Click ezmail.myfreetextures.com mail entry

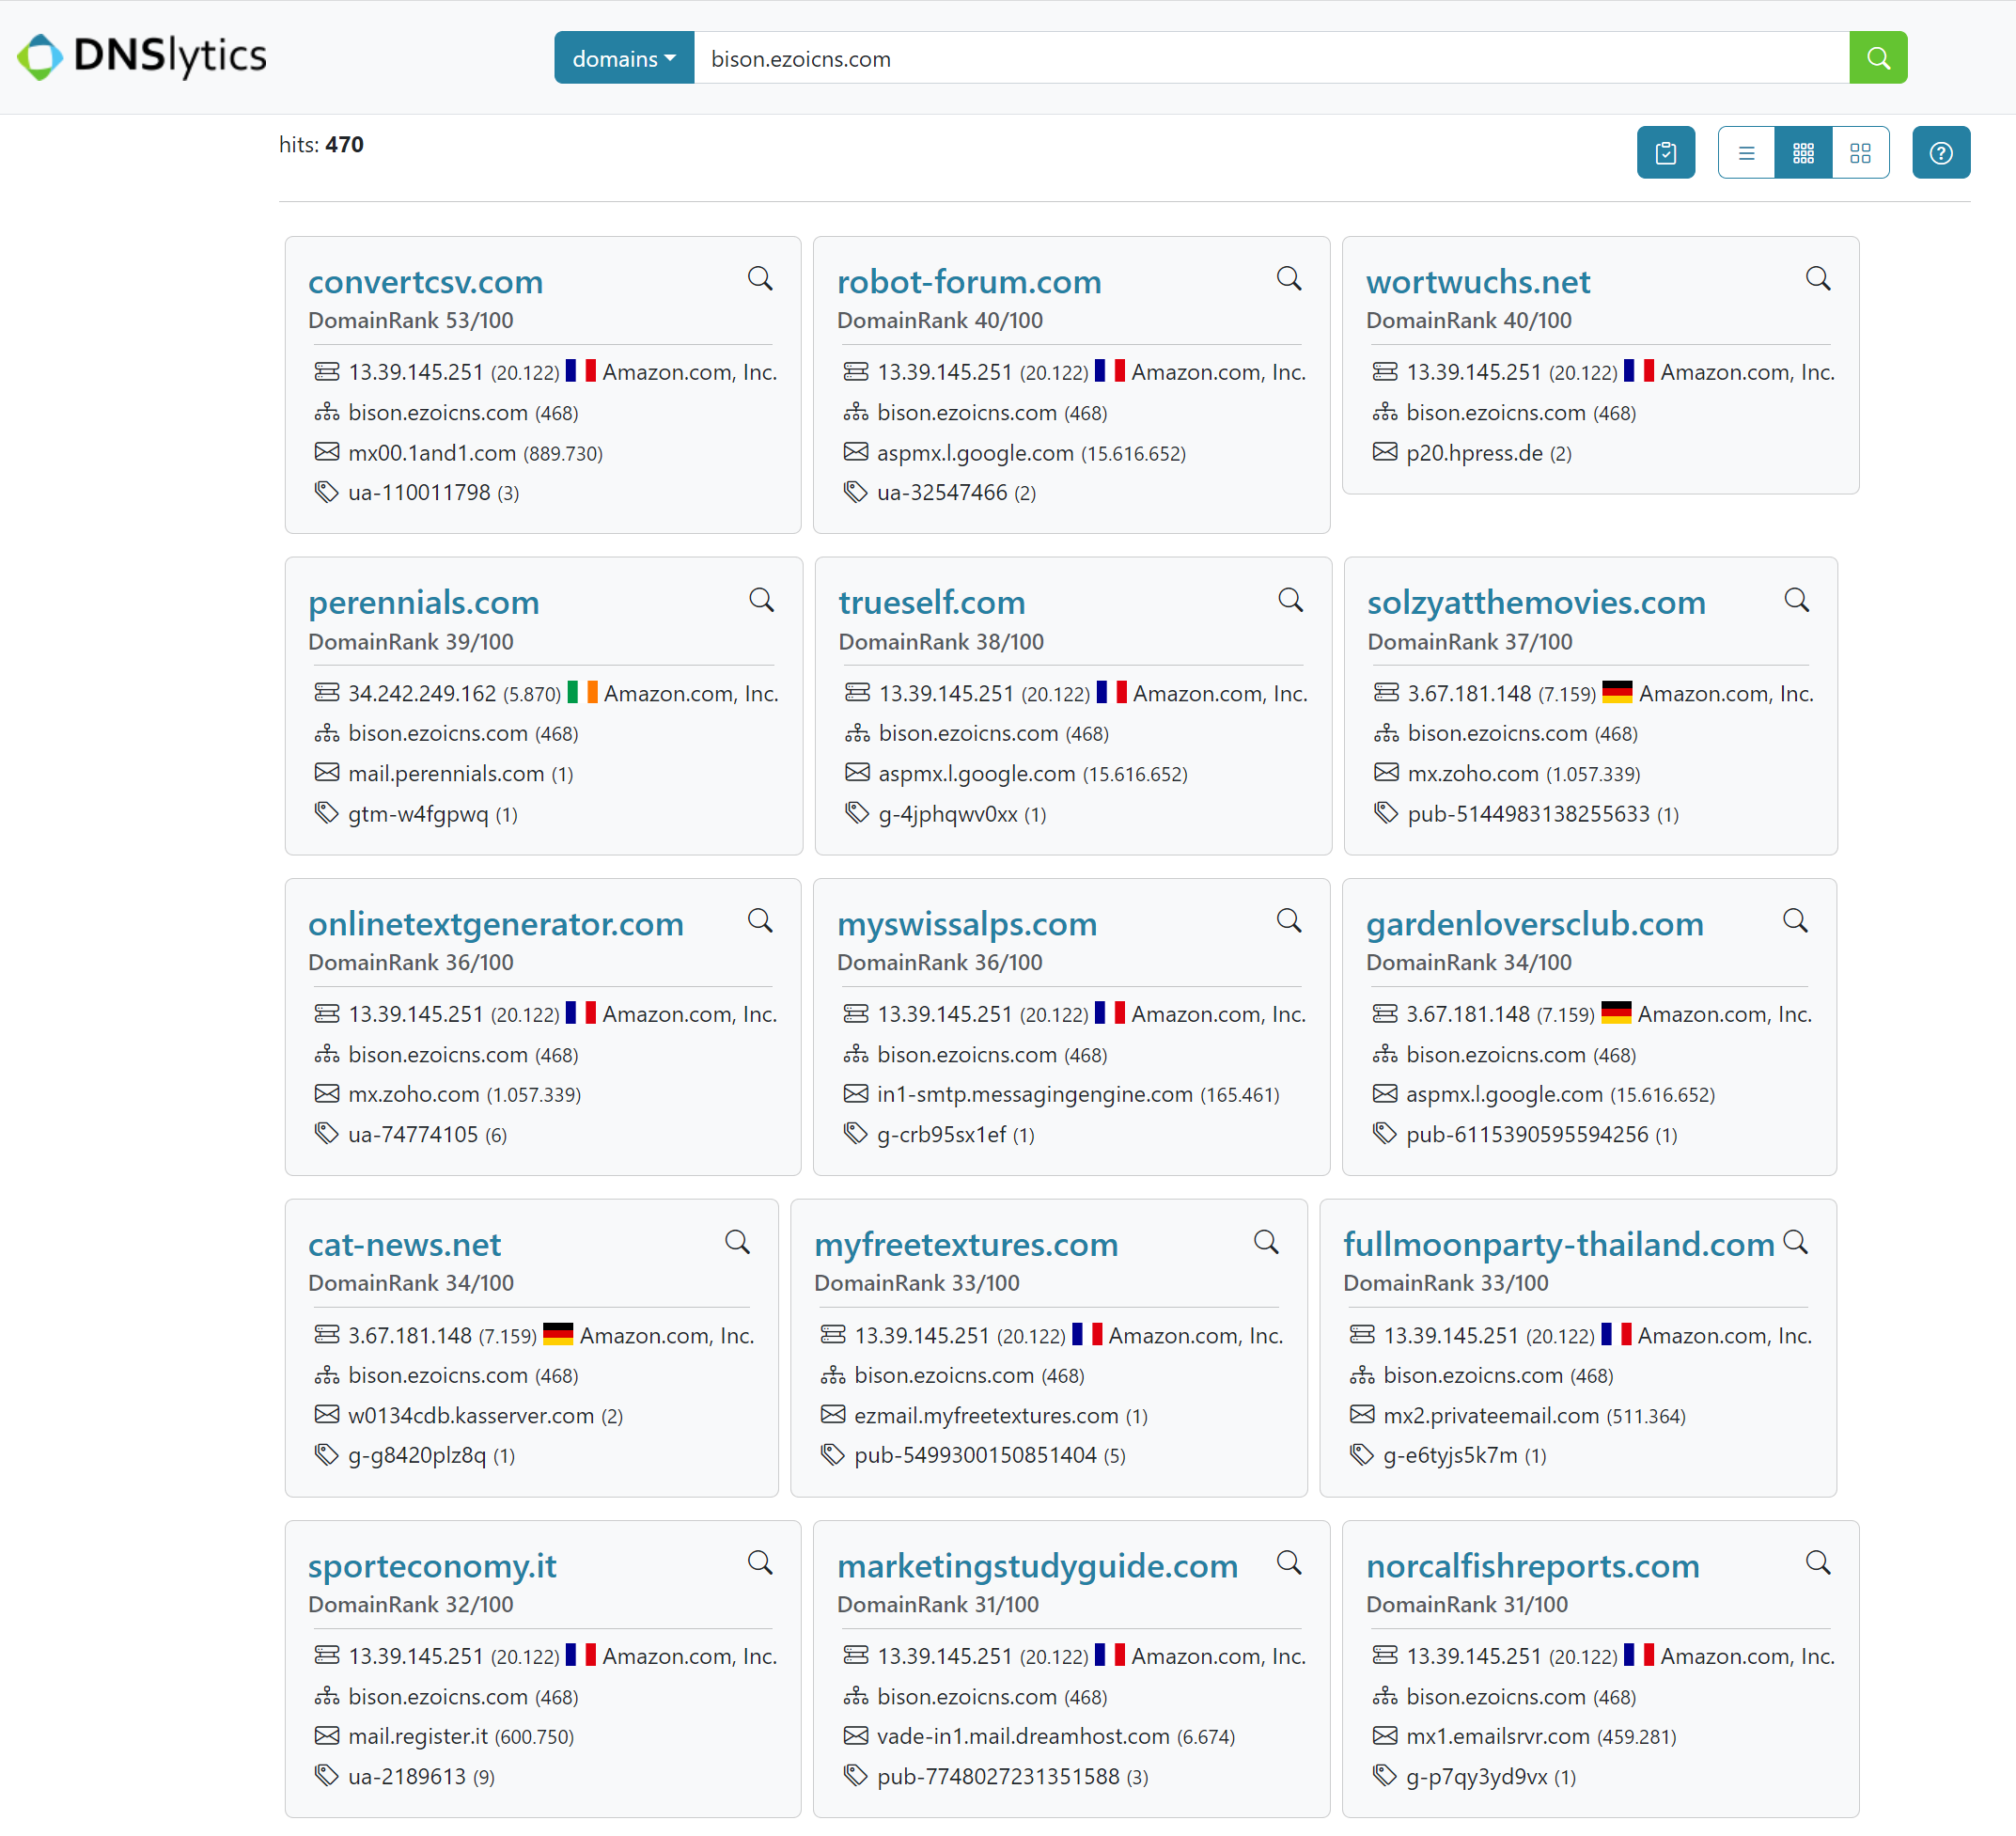pyautogui.click(x=986, y=1415)
